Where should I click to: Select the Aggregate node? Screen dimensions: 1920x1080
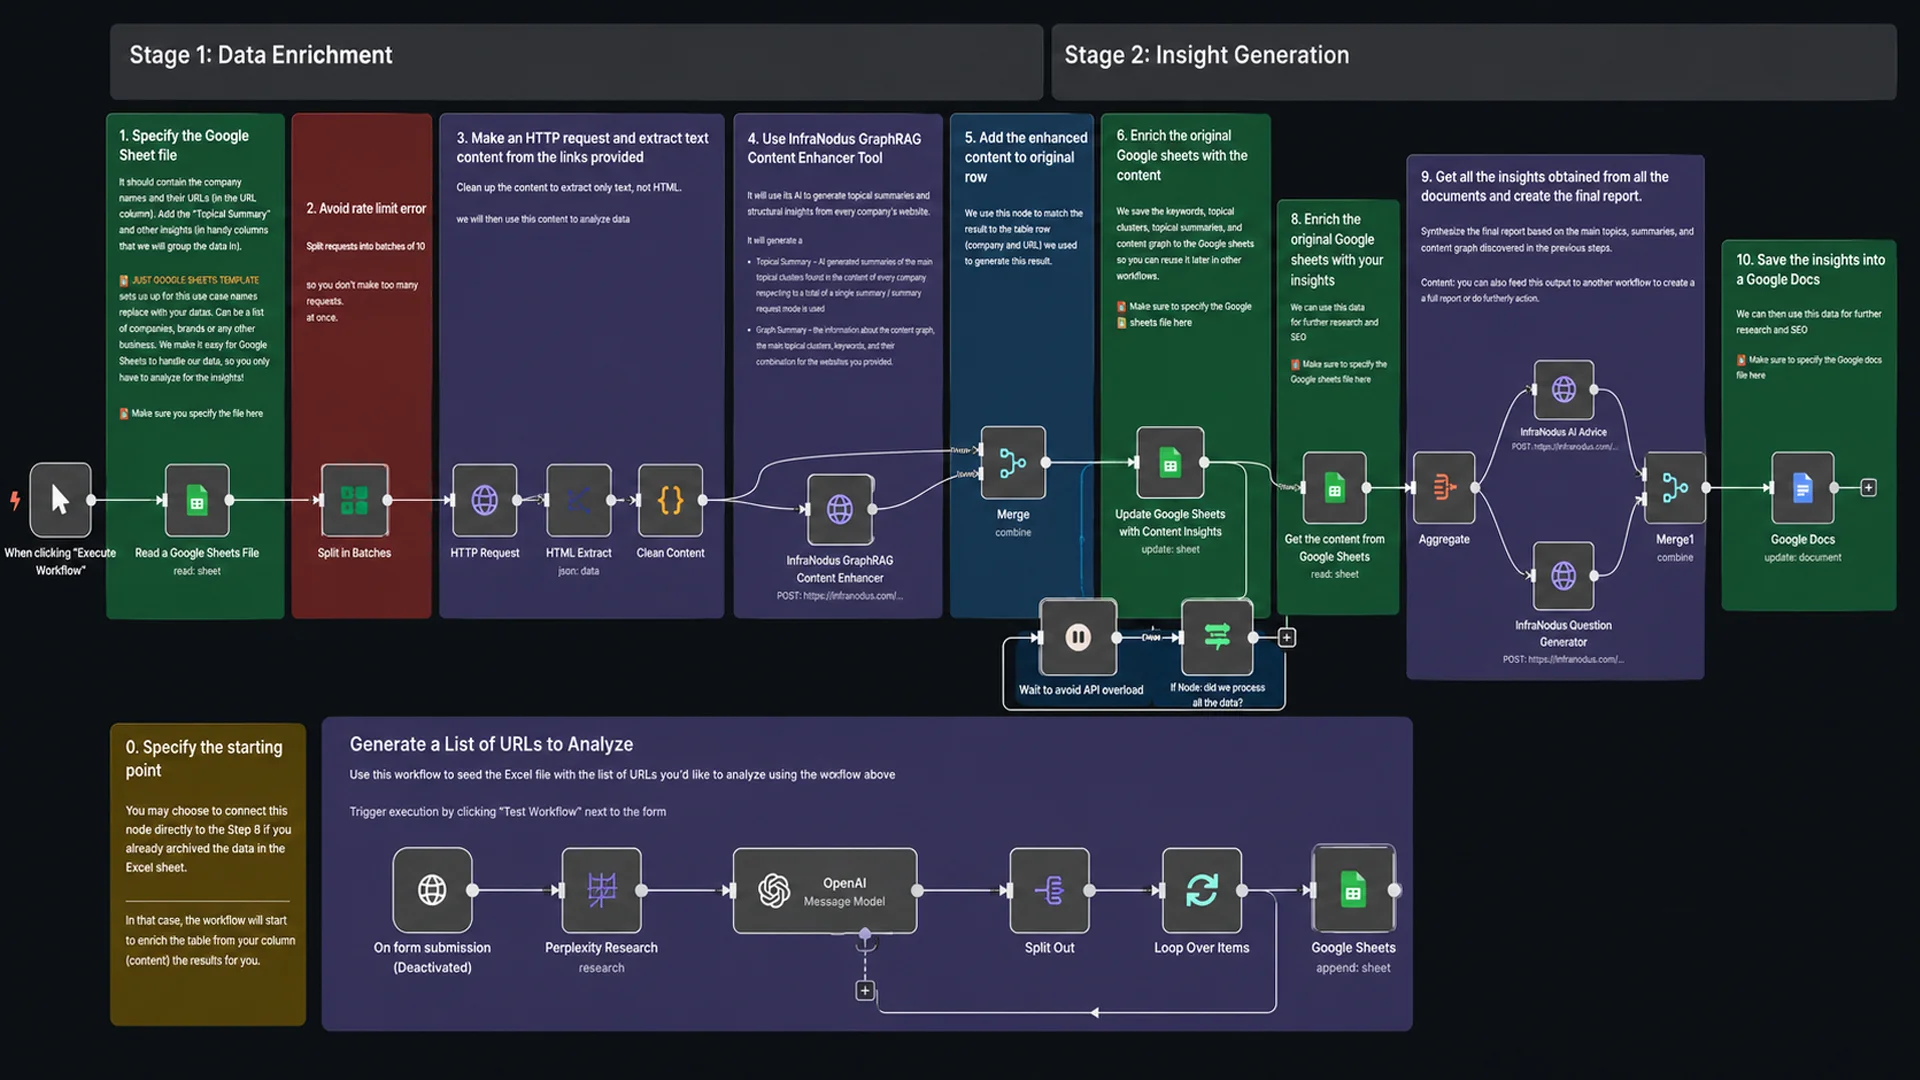[x=1444, y=488]
